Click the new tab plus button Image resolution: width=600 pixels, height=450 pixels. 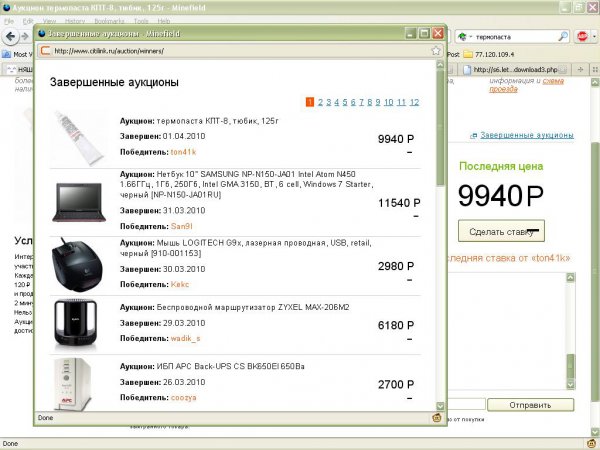click(580, 69)
